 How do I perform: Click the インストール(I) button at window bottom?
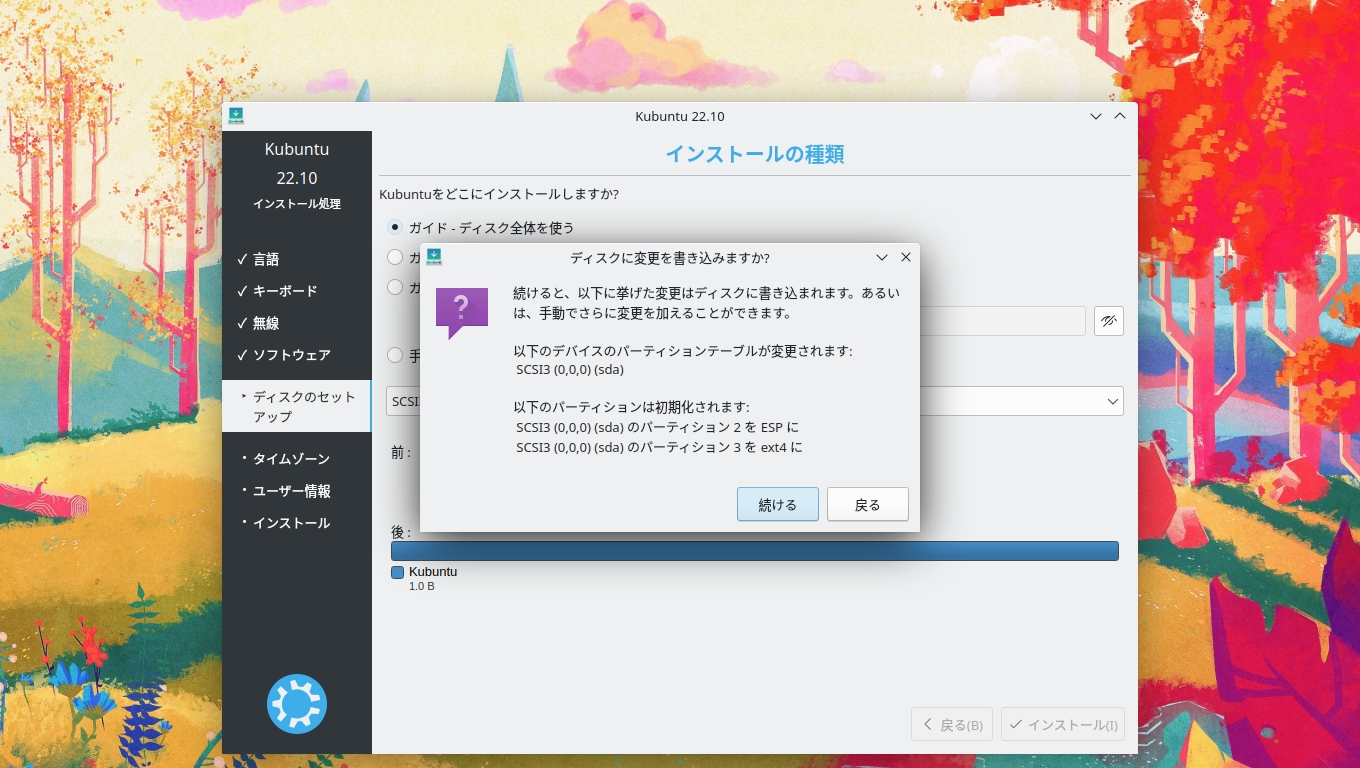pos(1063,724)
